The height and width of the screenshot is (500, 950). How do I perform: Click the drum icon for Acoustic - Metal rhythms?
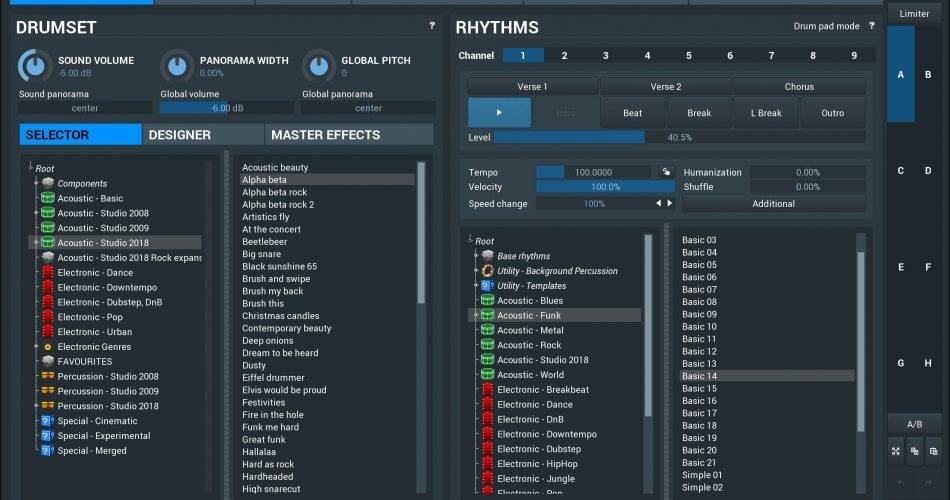point(488,330)
